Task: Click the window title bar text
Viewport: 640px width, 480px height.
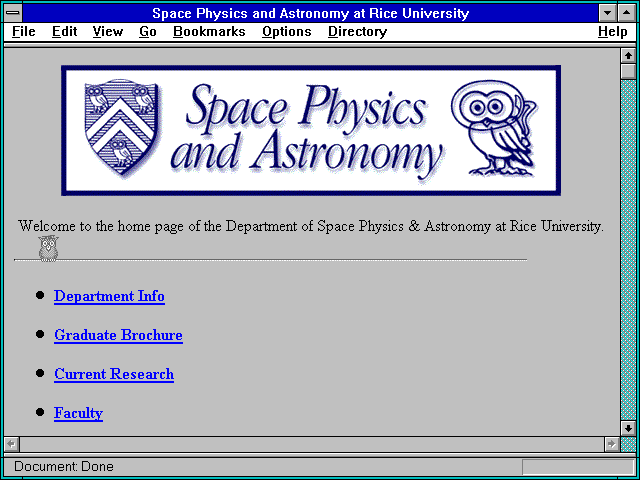Action: click(x=311, y=13)
